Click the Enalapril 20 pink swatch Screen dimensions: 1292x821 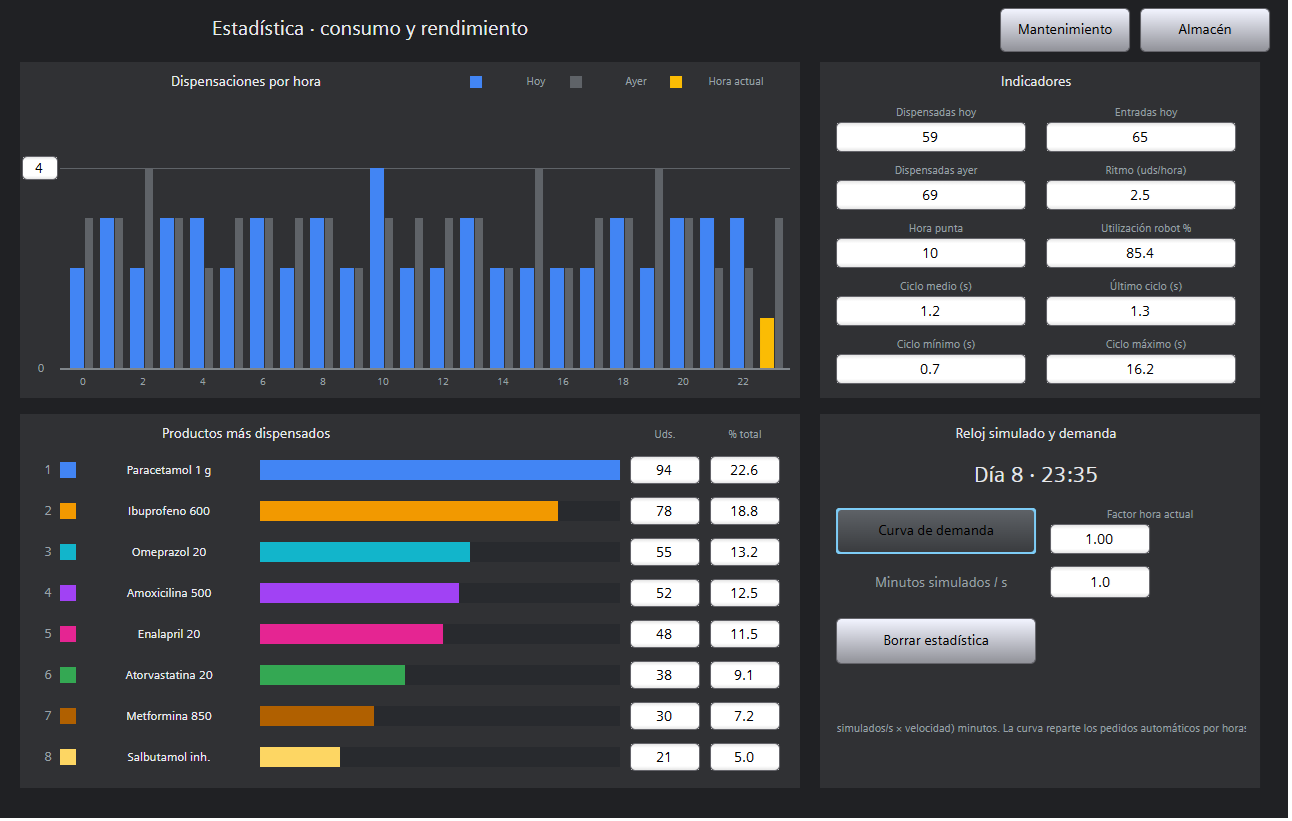(68, 634)
